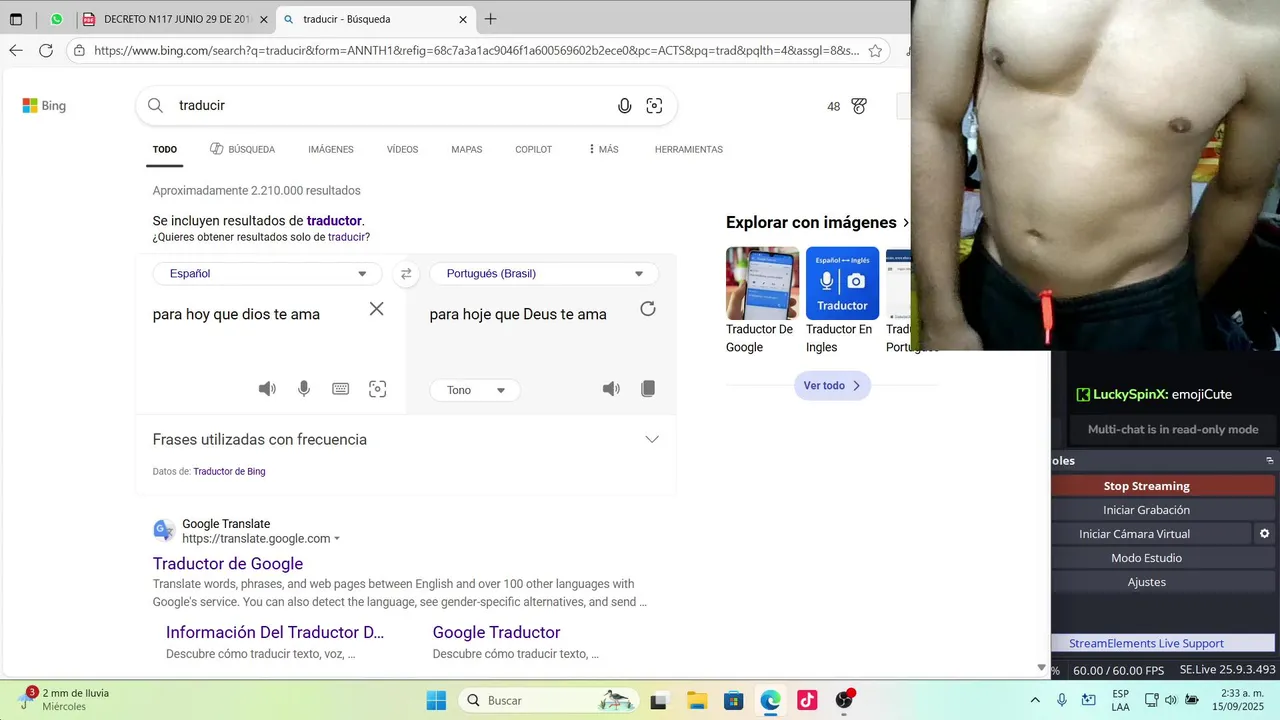Viewport: 1280px width, 720px height.
Task: Open dropdown arrow next to translate.google.com URL
Action: pos(337,539)
